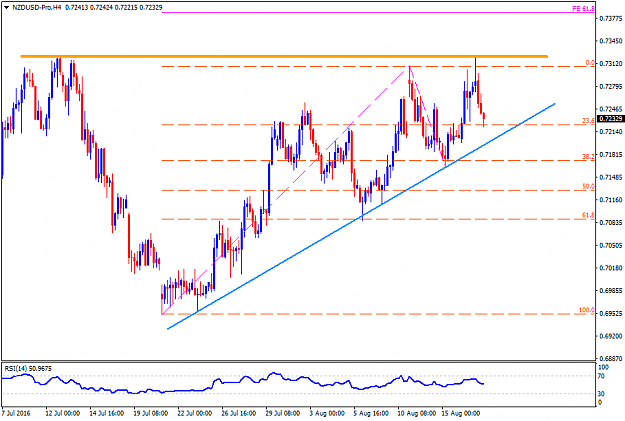
Task: Click the RSI scale value 70
Action: 602,376
